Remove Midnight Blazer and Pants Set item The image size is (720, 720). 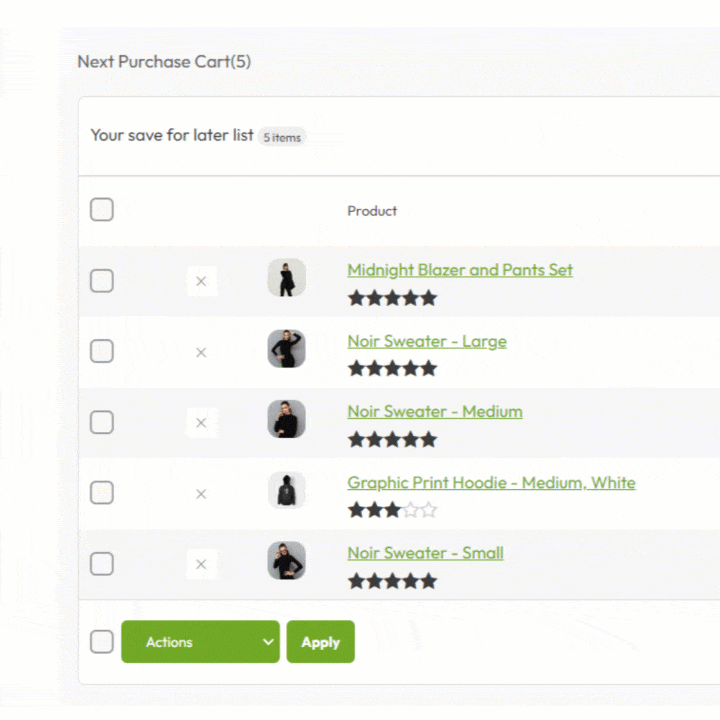(201, 282)
